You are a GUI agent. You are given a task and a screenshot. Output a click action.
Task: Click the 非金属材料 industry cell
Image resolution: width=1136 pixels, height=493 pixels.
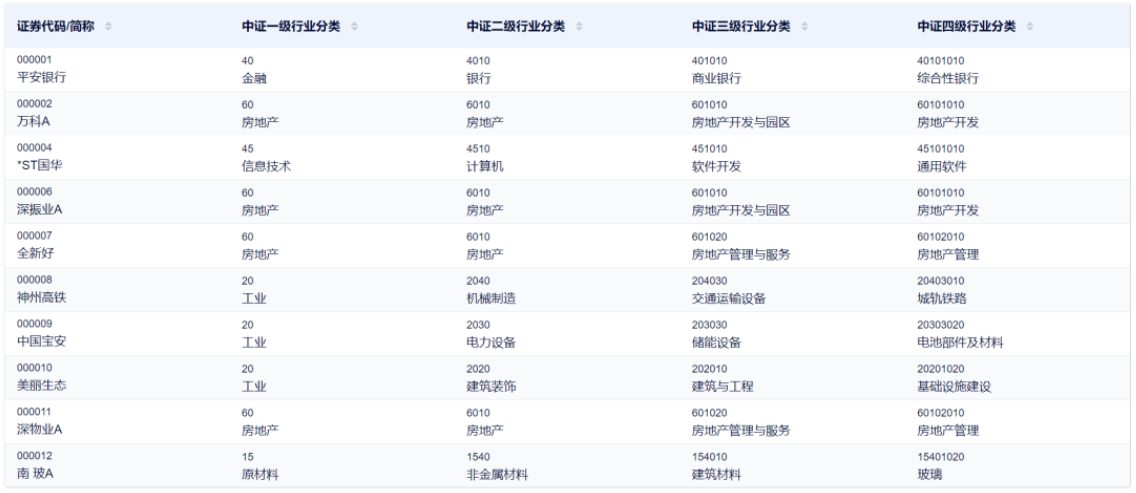[x=498, y=475]
